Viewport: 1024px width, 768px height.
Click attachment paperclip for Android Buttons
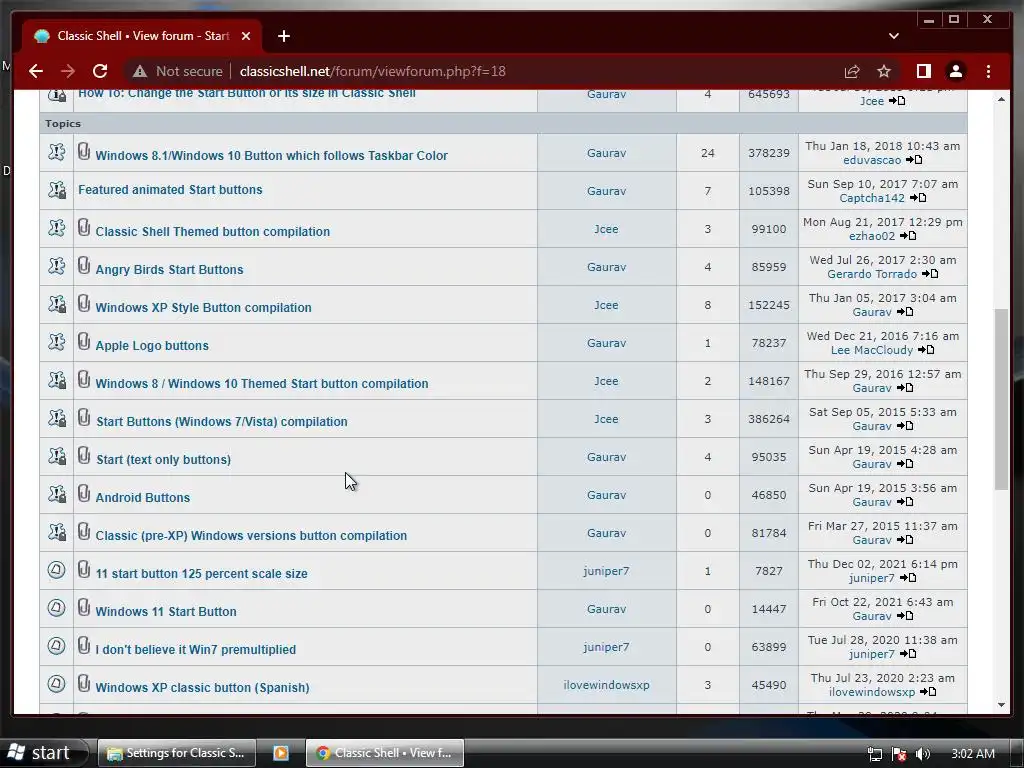tap(84, 494)
